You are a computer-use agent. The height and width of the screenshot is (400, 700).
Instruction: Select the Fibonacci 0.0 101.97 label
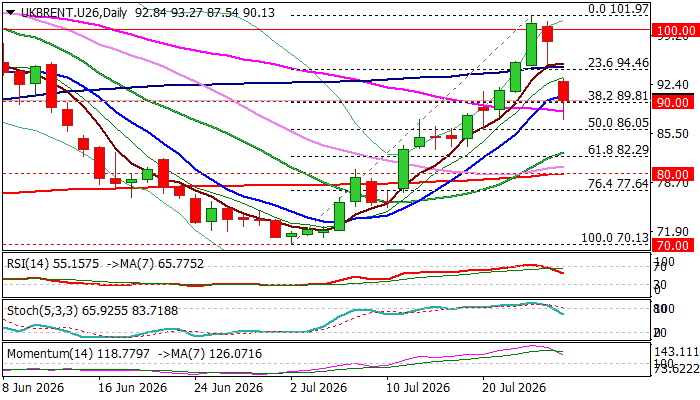618,8
